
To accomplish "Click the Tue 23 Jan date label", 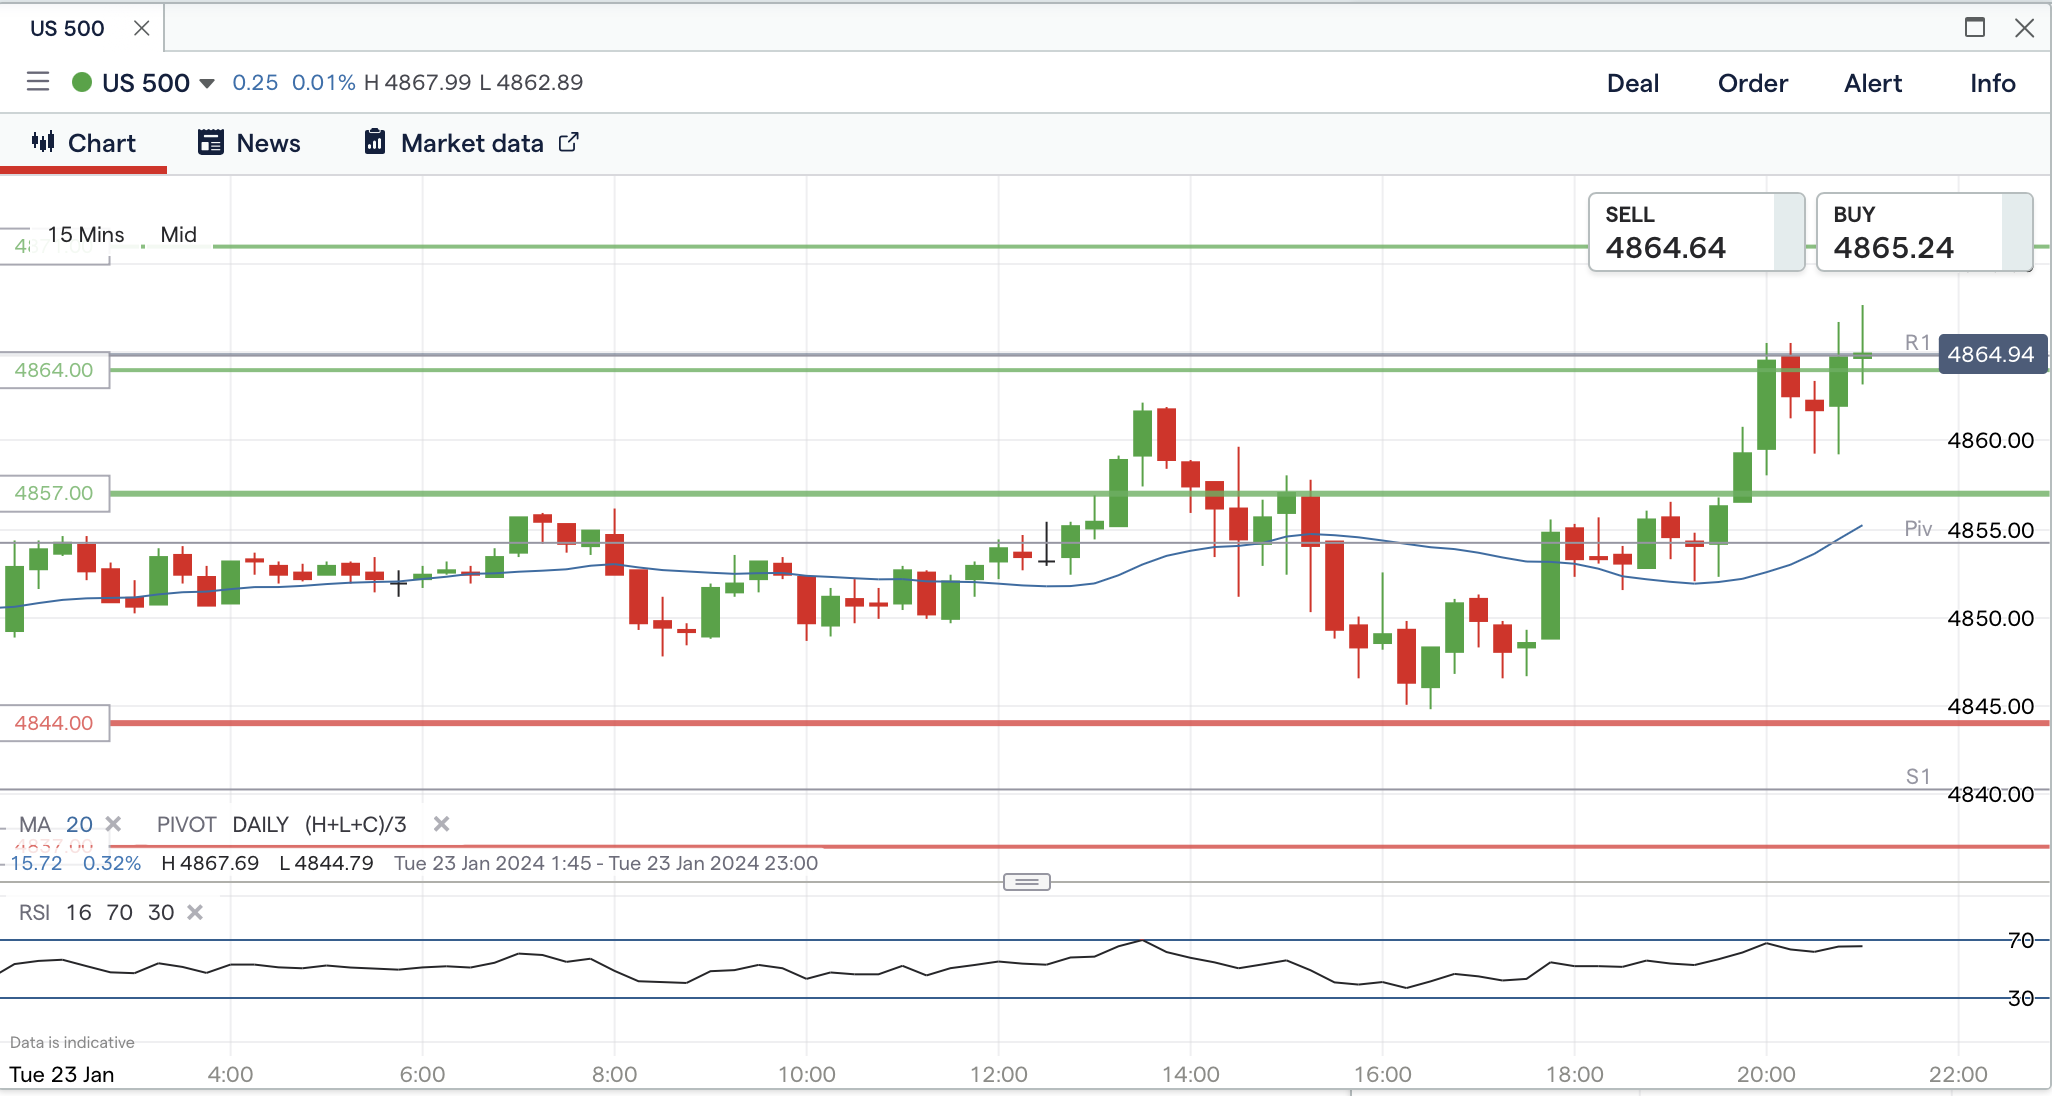I will click(62, 1075).
